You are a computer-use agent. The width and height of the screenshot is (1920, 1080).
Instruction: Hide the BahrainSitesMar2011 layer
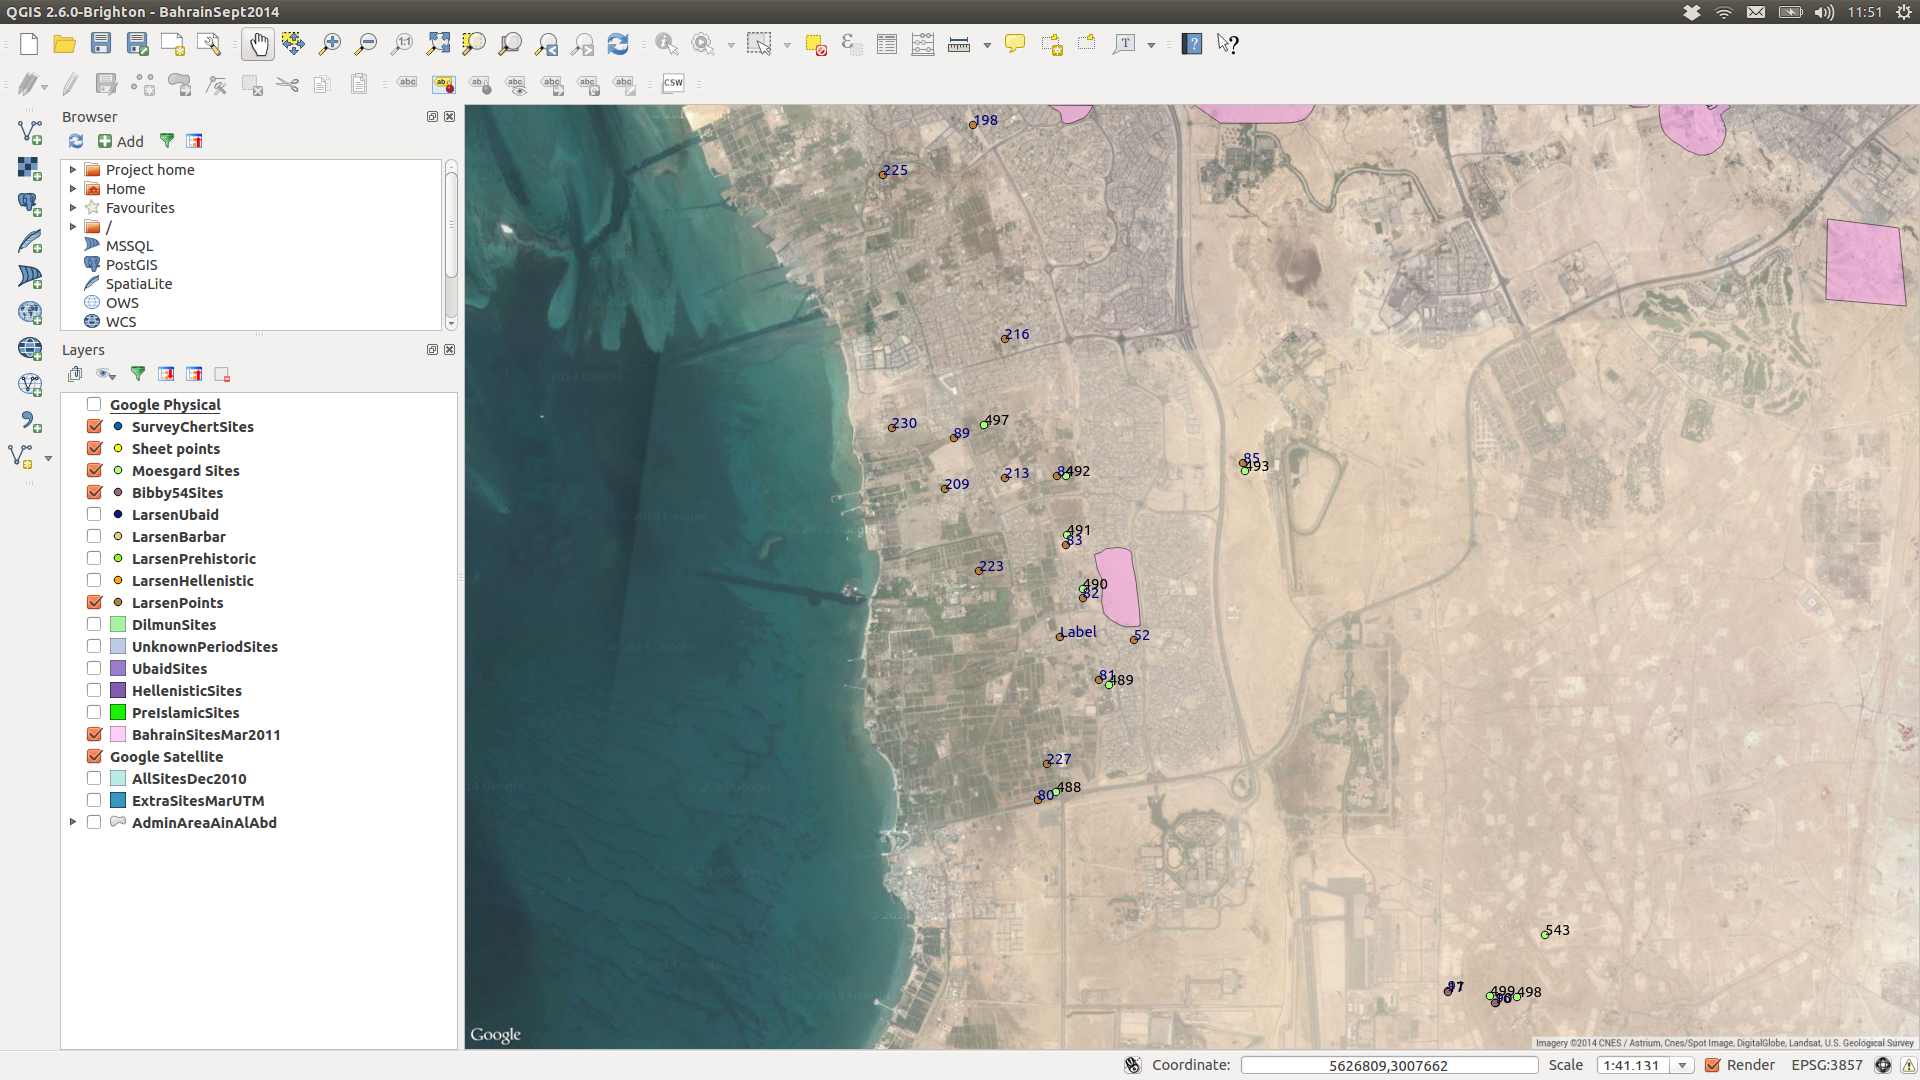click(94, 734)
